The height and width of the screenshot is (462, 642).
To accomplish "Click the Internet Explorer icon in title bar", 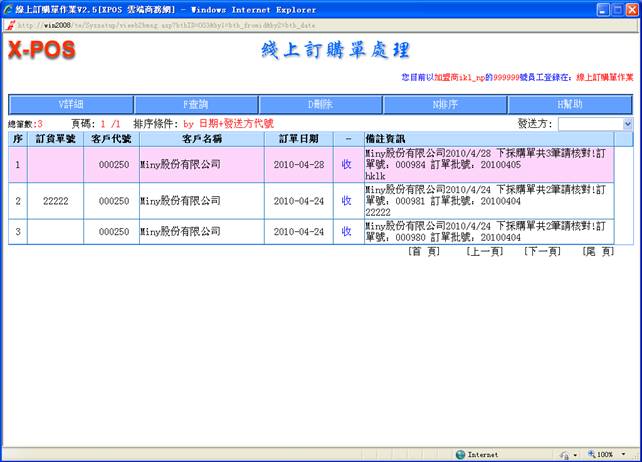I will 9,8.
